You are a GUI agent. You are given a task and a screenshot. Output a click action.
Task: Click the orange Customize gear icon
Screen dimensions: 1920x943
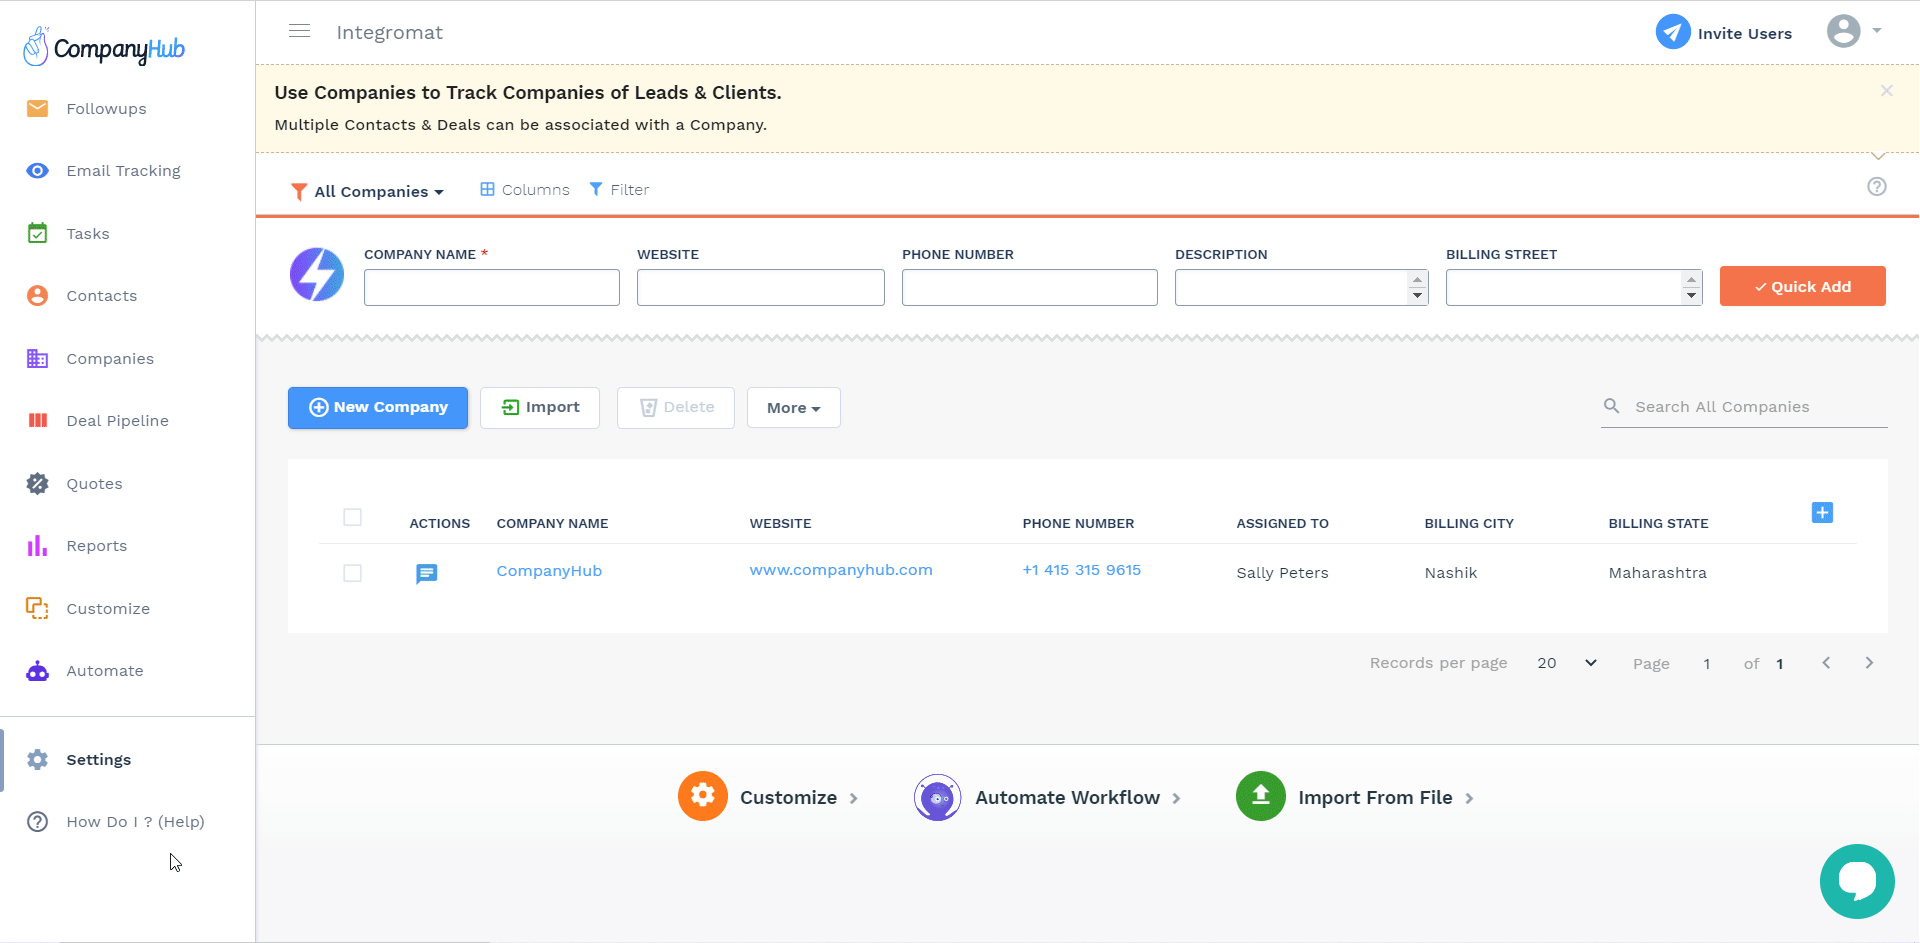click(703, 796)
